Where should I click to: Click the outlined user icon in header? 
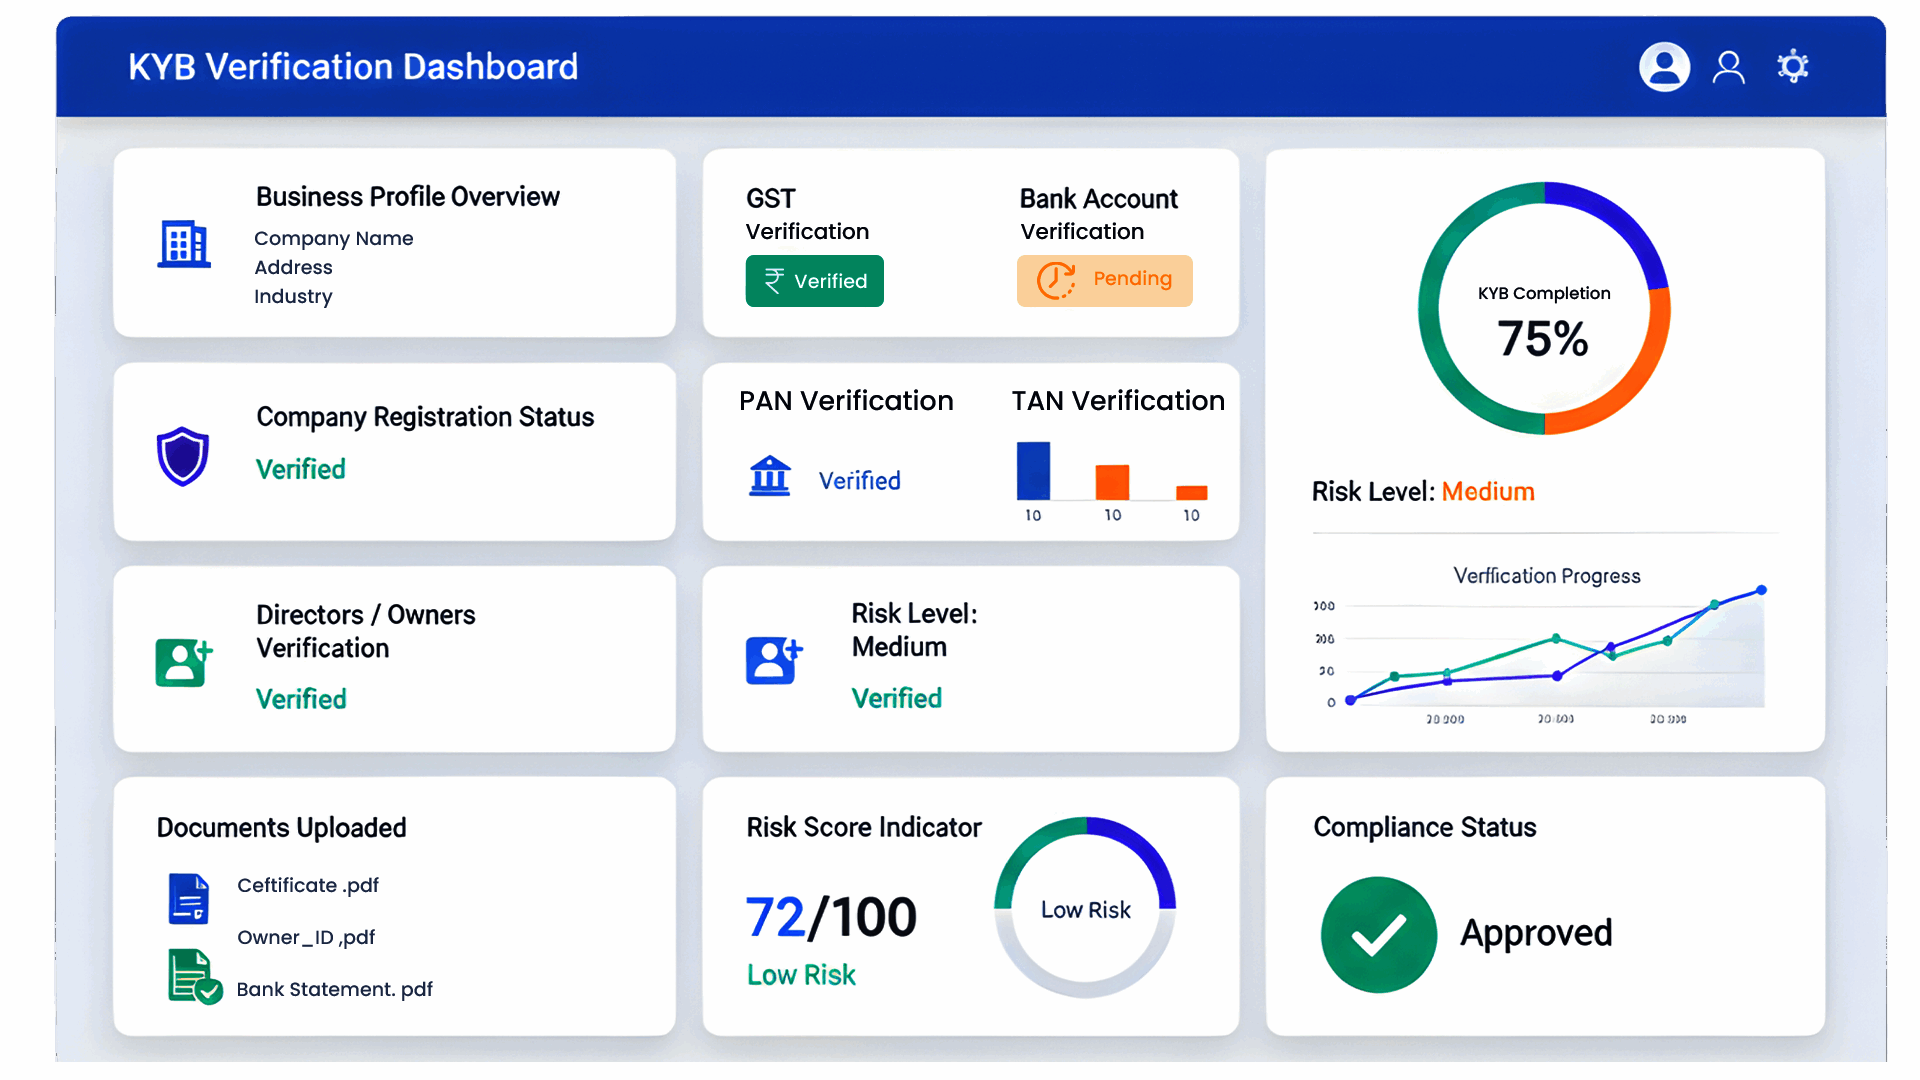click(1728, 67)
